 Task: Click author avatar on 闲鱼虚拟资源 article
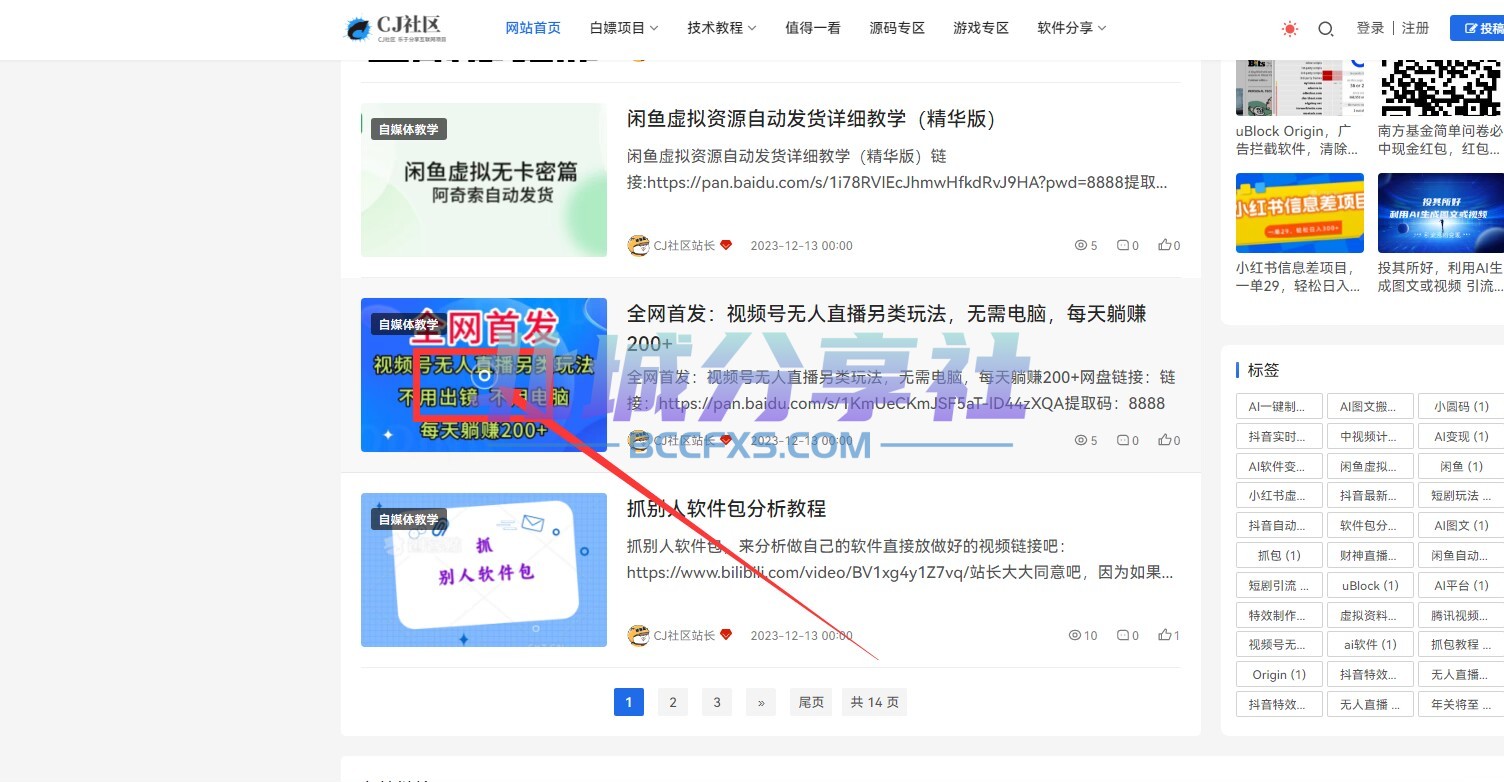click(638, 245)
